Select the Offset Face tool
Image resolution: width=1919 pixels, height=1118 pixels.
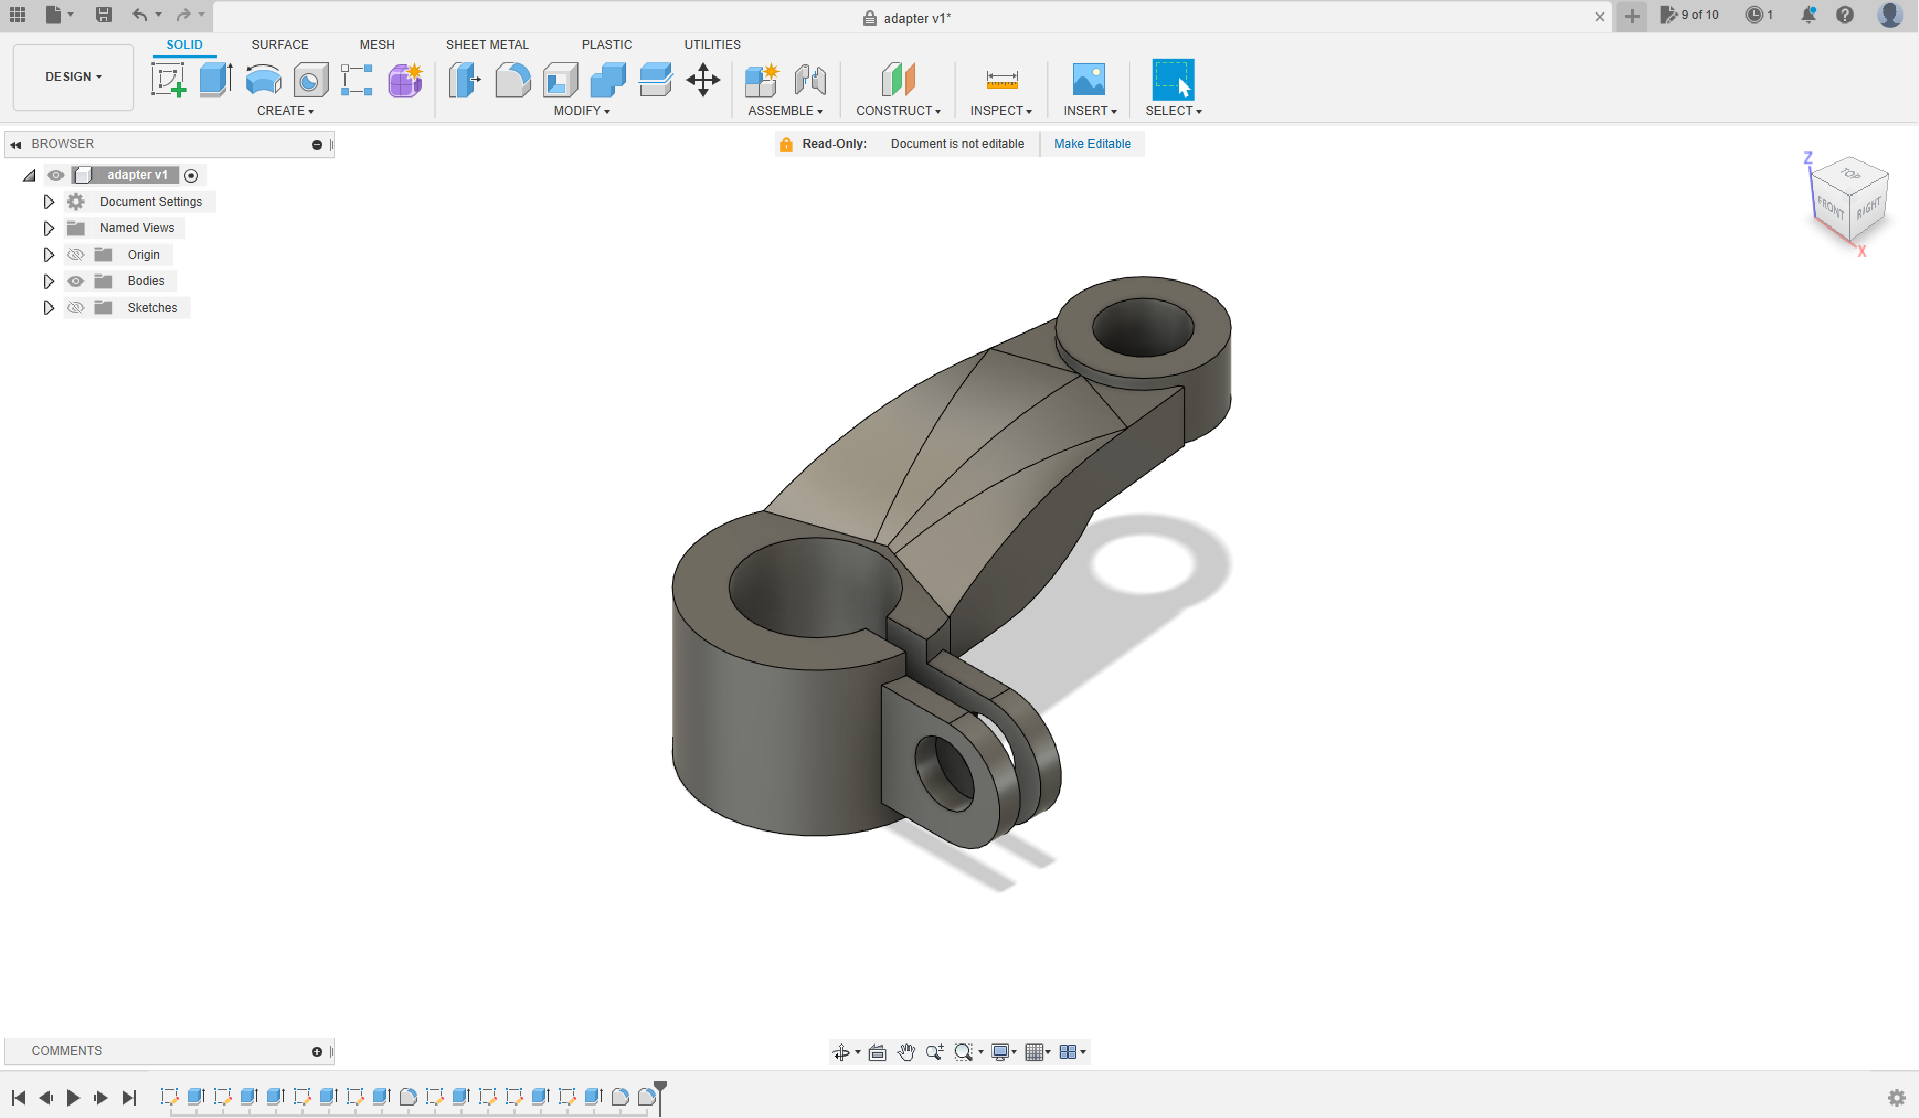tap(655, 79)
